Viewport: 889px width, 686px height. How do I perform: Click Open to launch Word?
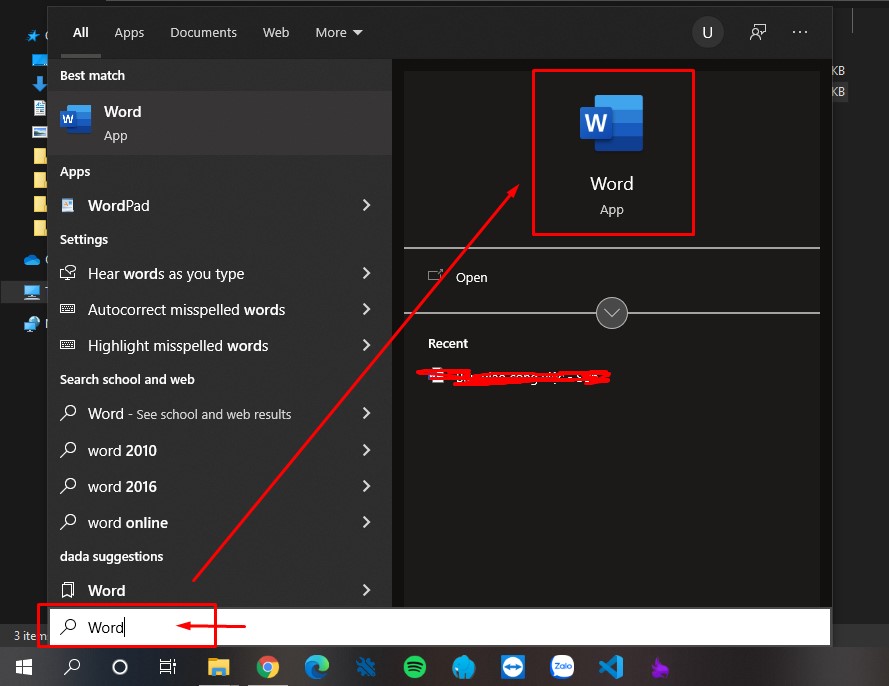pyautogui.click(x=472, y=277)
